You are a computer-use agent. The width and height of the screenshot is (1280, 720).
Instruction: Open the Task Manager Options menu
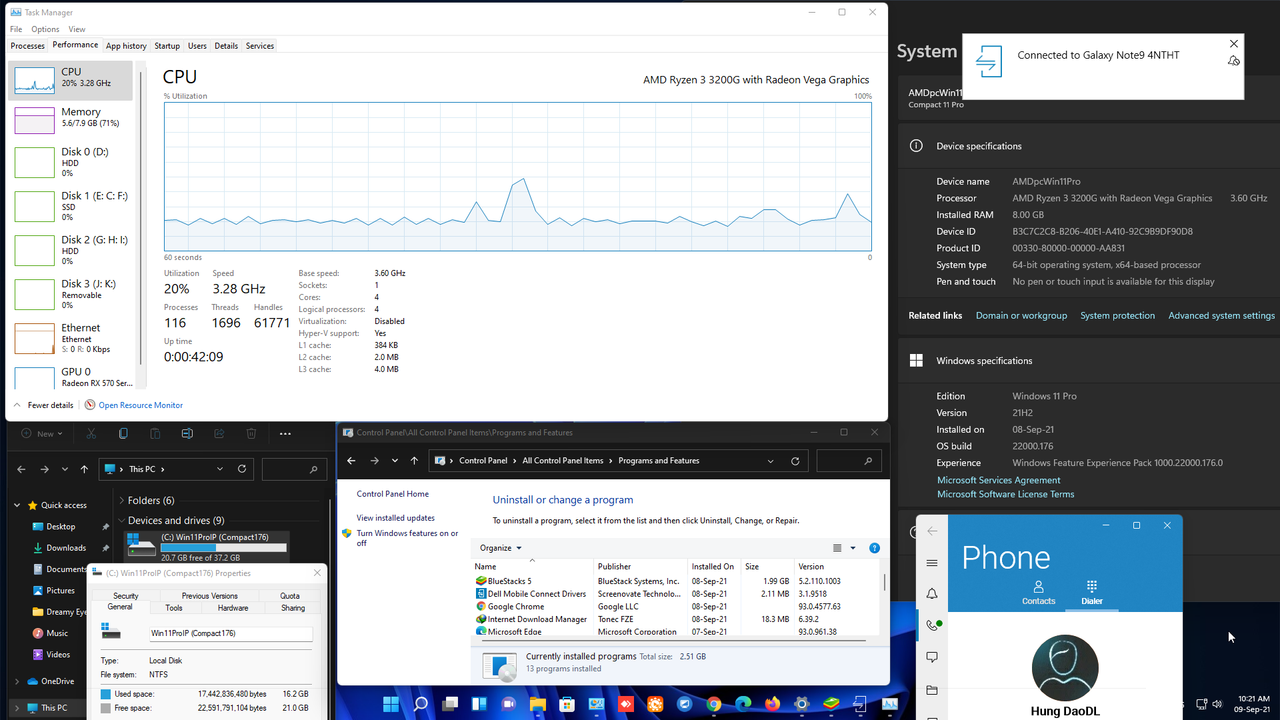click(x=45, y=29)
